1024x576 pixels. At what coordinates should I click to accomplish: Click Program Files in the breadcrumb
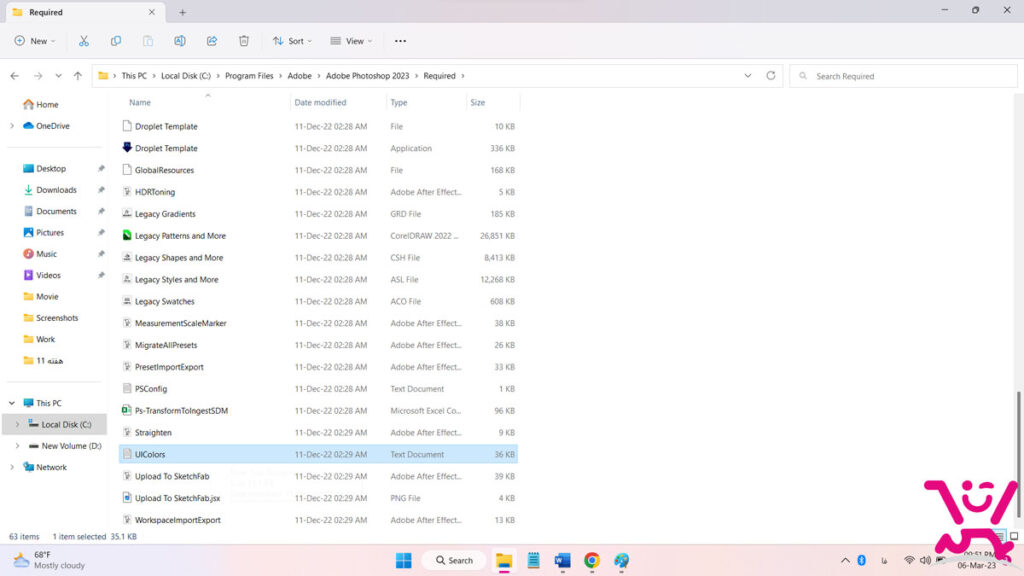[249, 76]
